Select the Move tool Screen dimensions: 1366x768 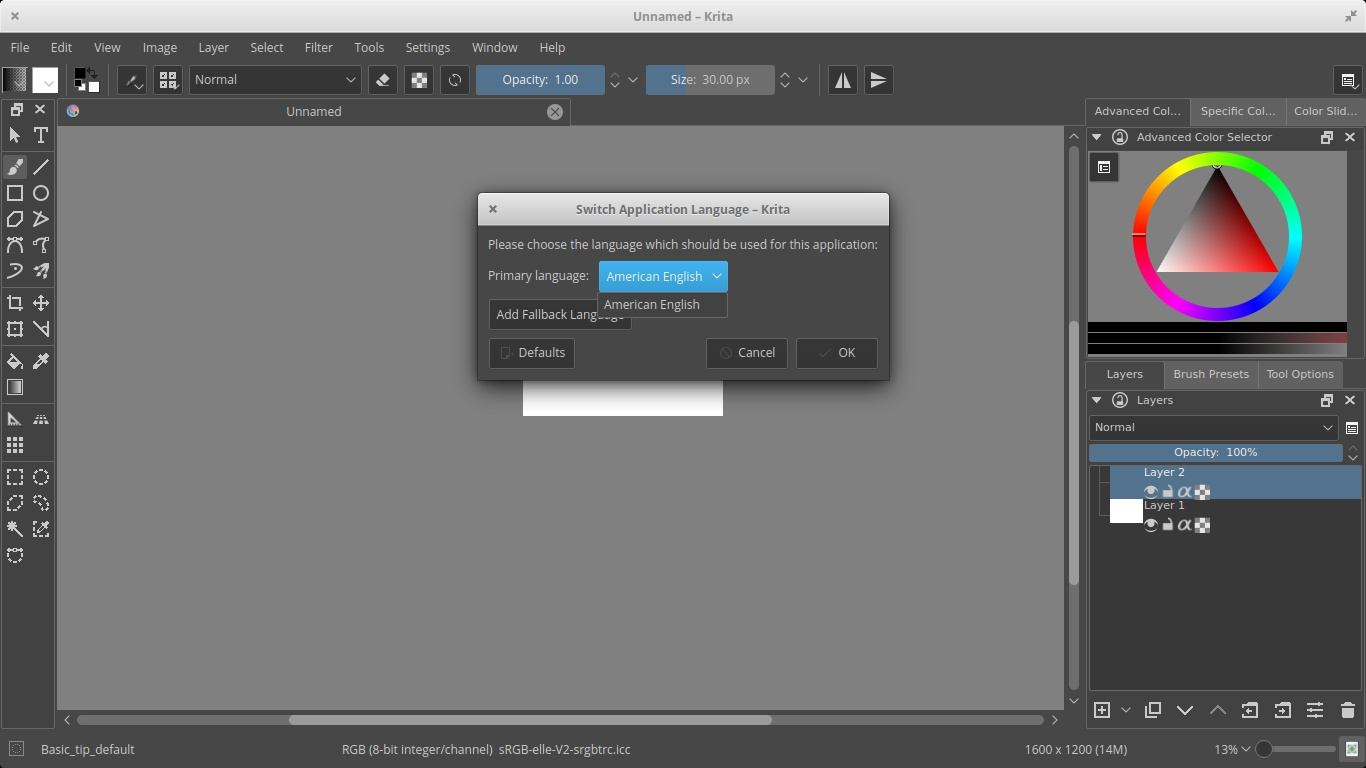[x=41, y=303]
